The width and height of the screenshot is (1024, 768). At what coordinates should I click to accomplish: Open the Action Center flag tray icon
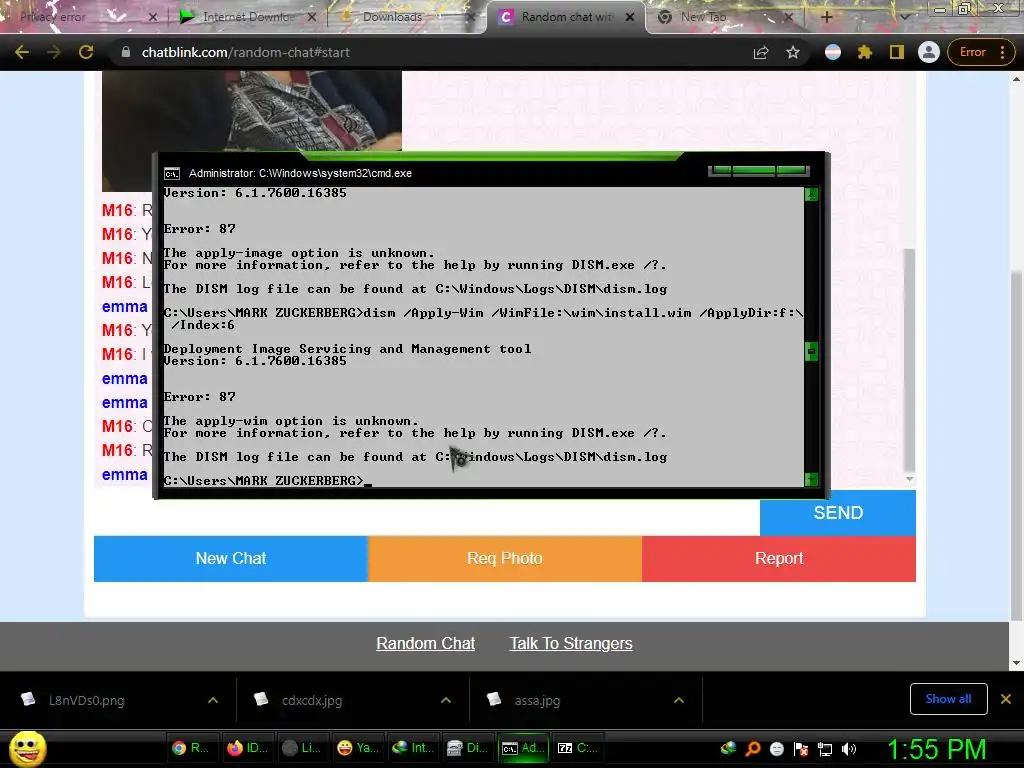[801, 748]
